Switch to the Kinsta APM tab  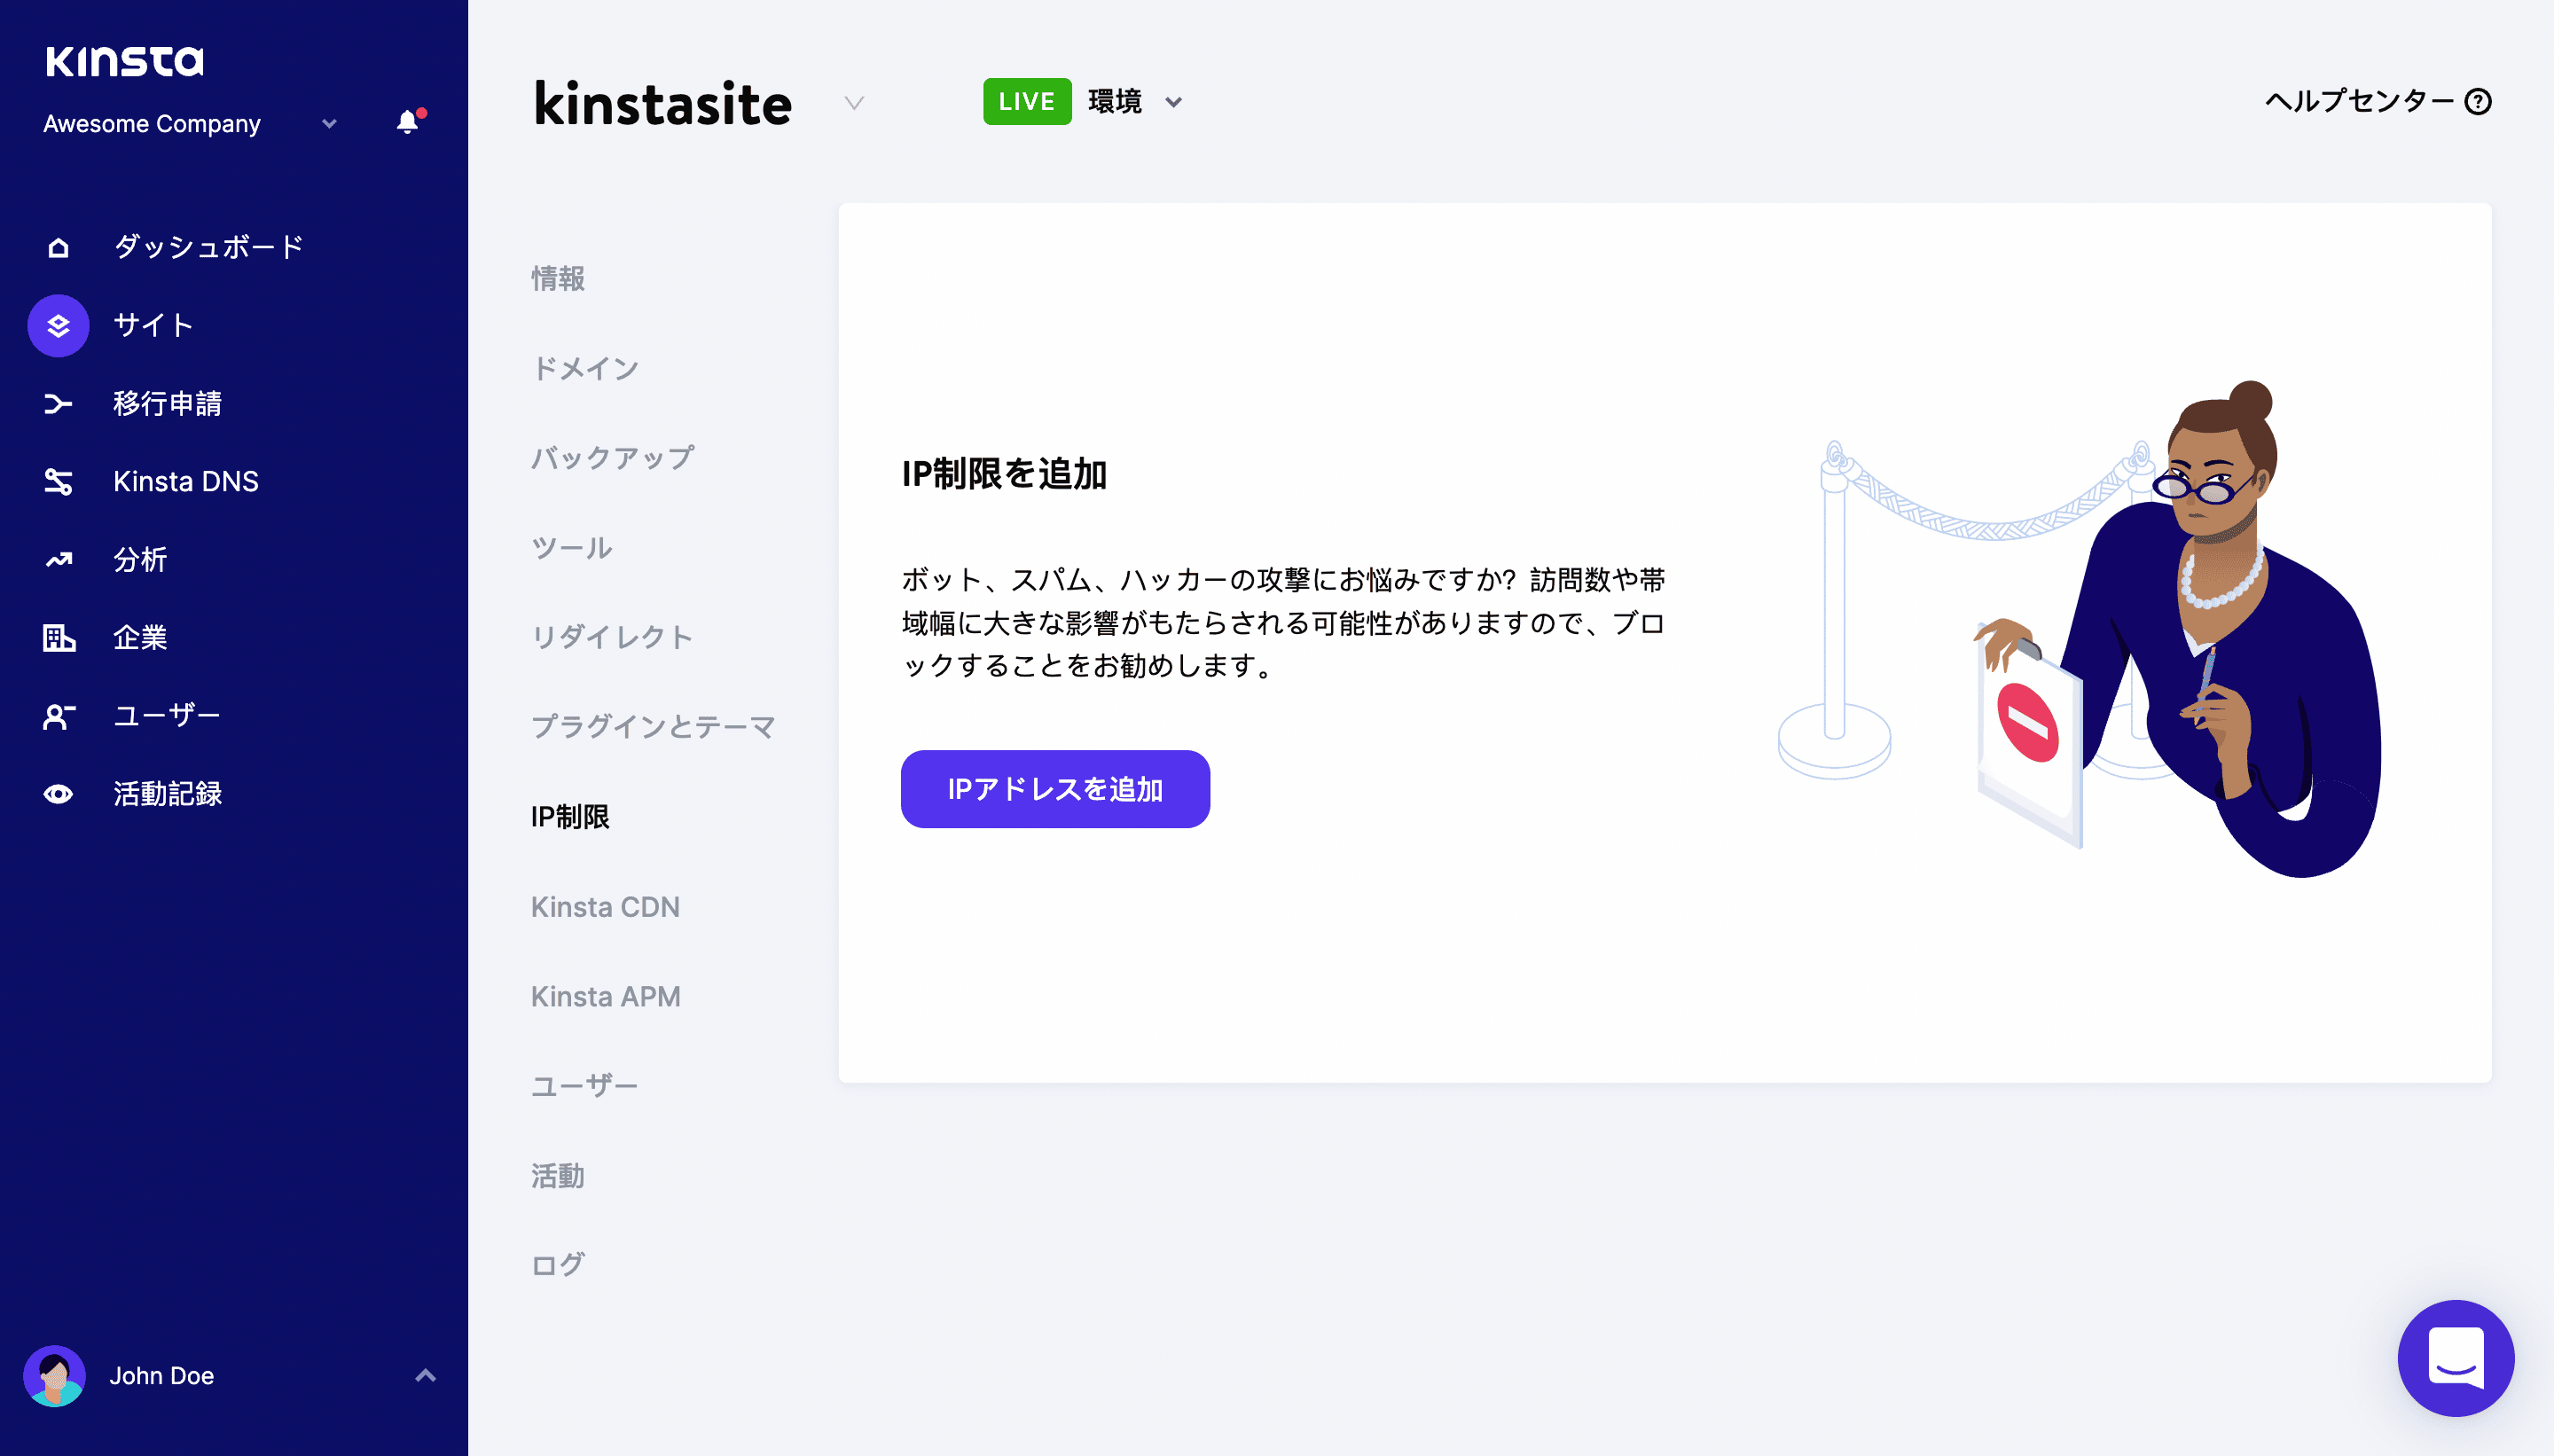(x=606, y=996)
